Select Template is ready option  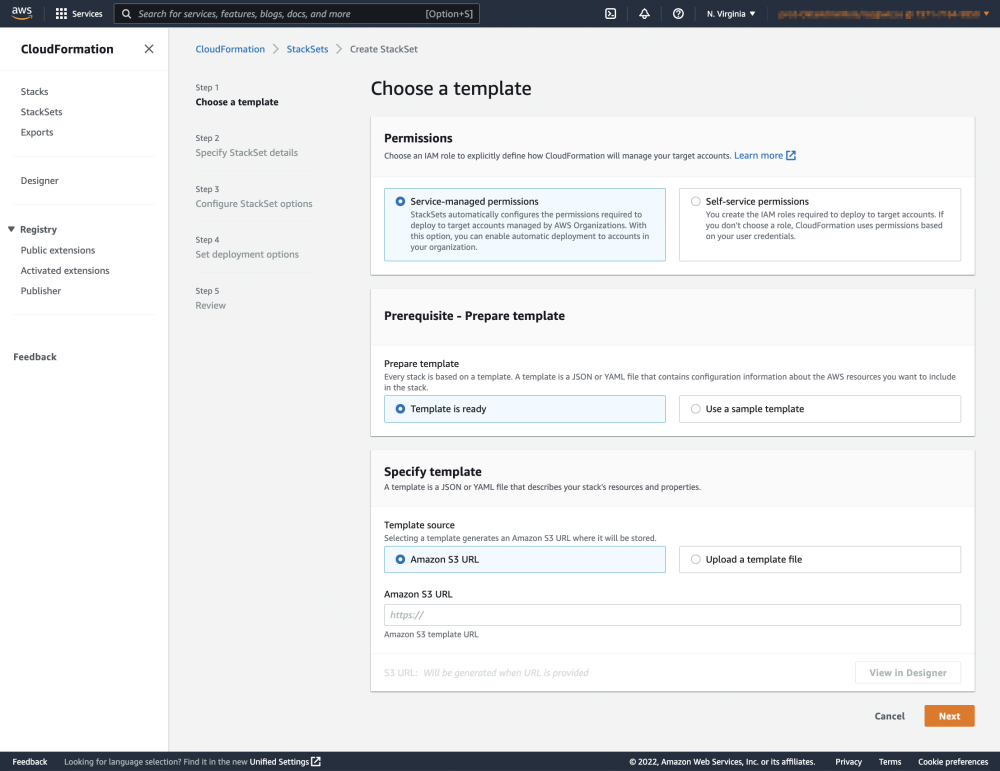[x=524, y=409]
